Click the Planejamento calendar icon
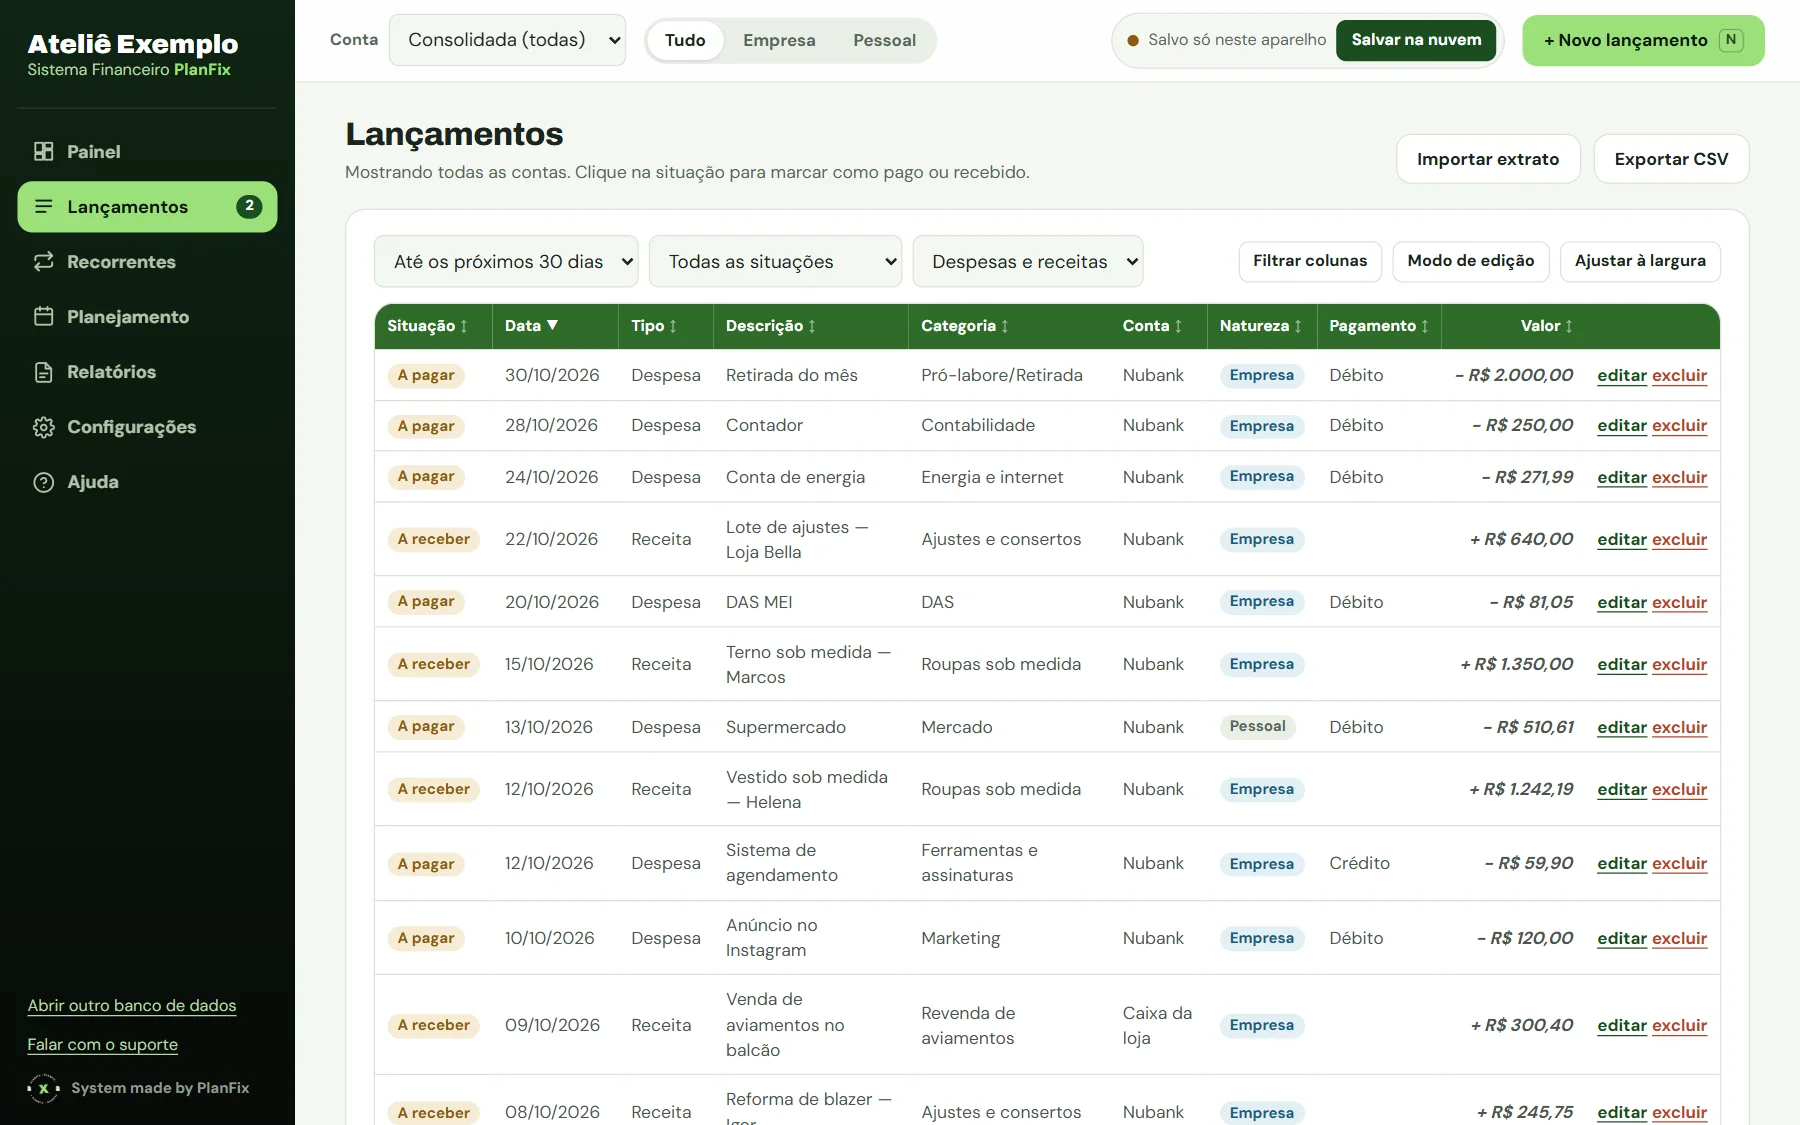This screenshot has height=1125, width=1800. tap(43, 317)
